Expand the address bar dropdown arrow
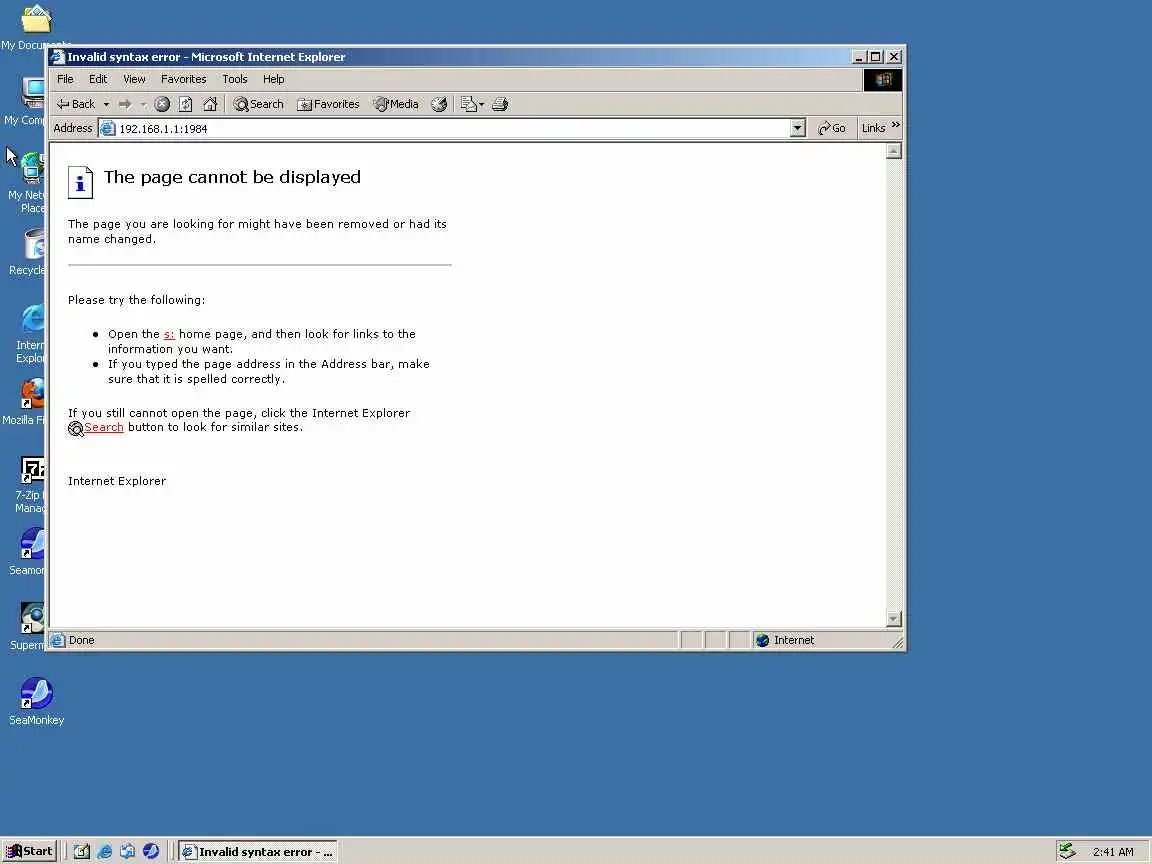 click(798, 129)
